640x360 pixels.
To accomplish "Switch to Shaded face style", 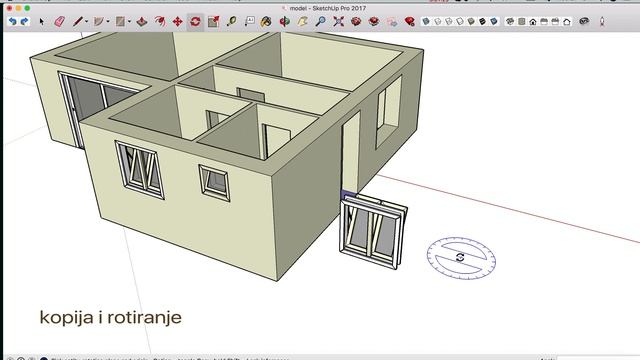I will pyautogui.click(x=471, y=21).
